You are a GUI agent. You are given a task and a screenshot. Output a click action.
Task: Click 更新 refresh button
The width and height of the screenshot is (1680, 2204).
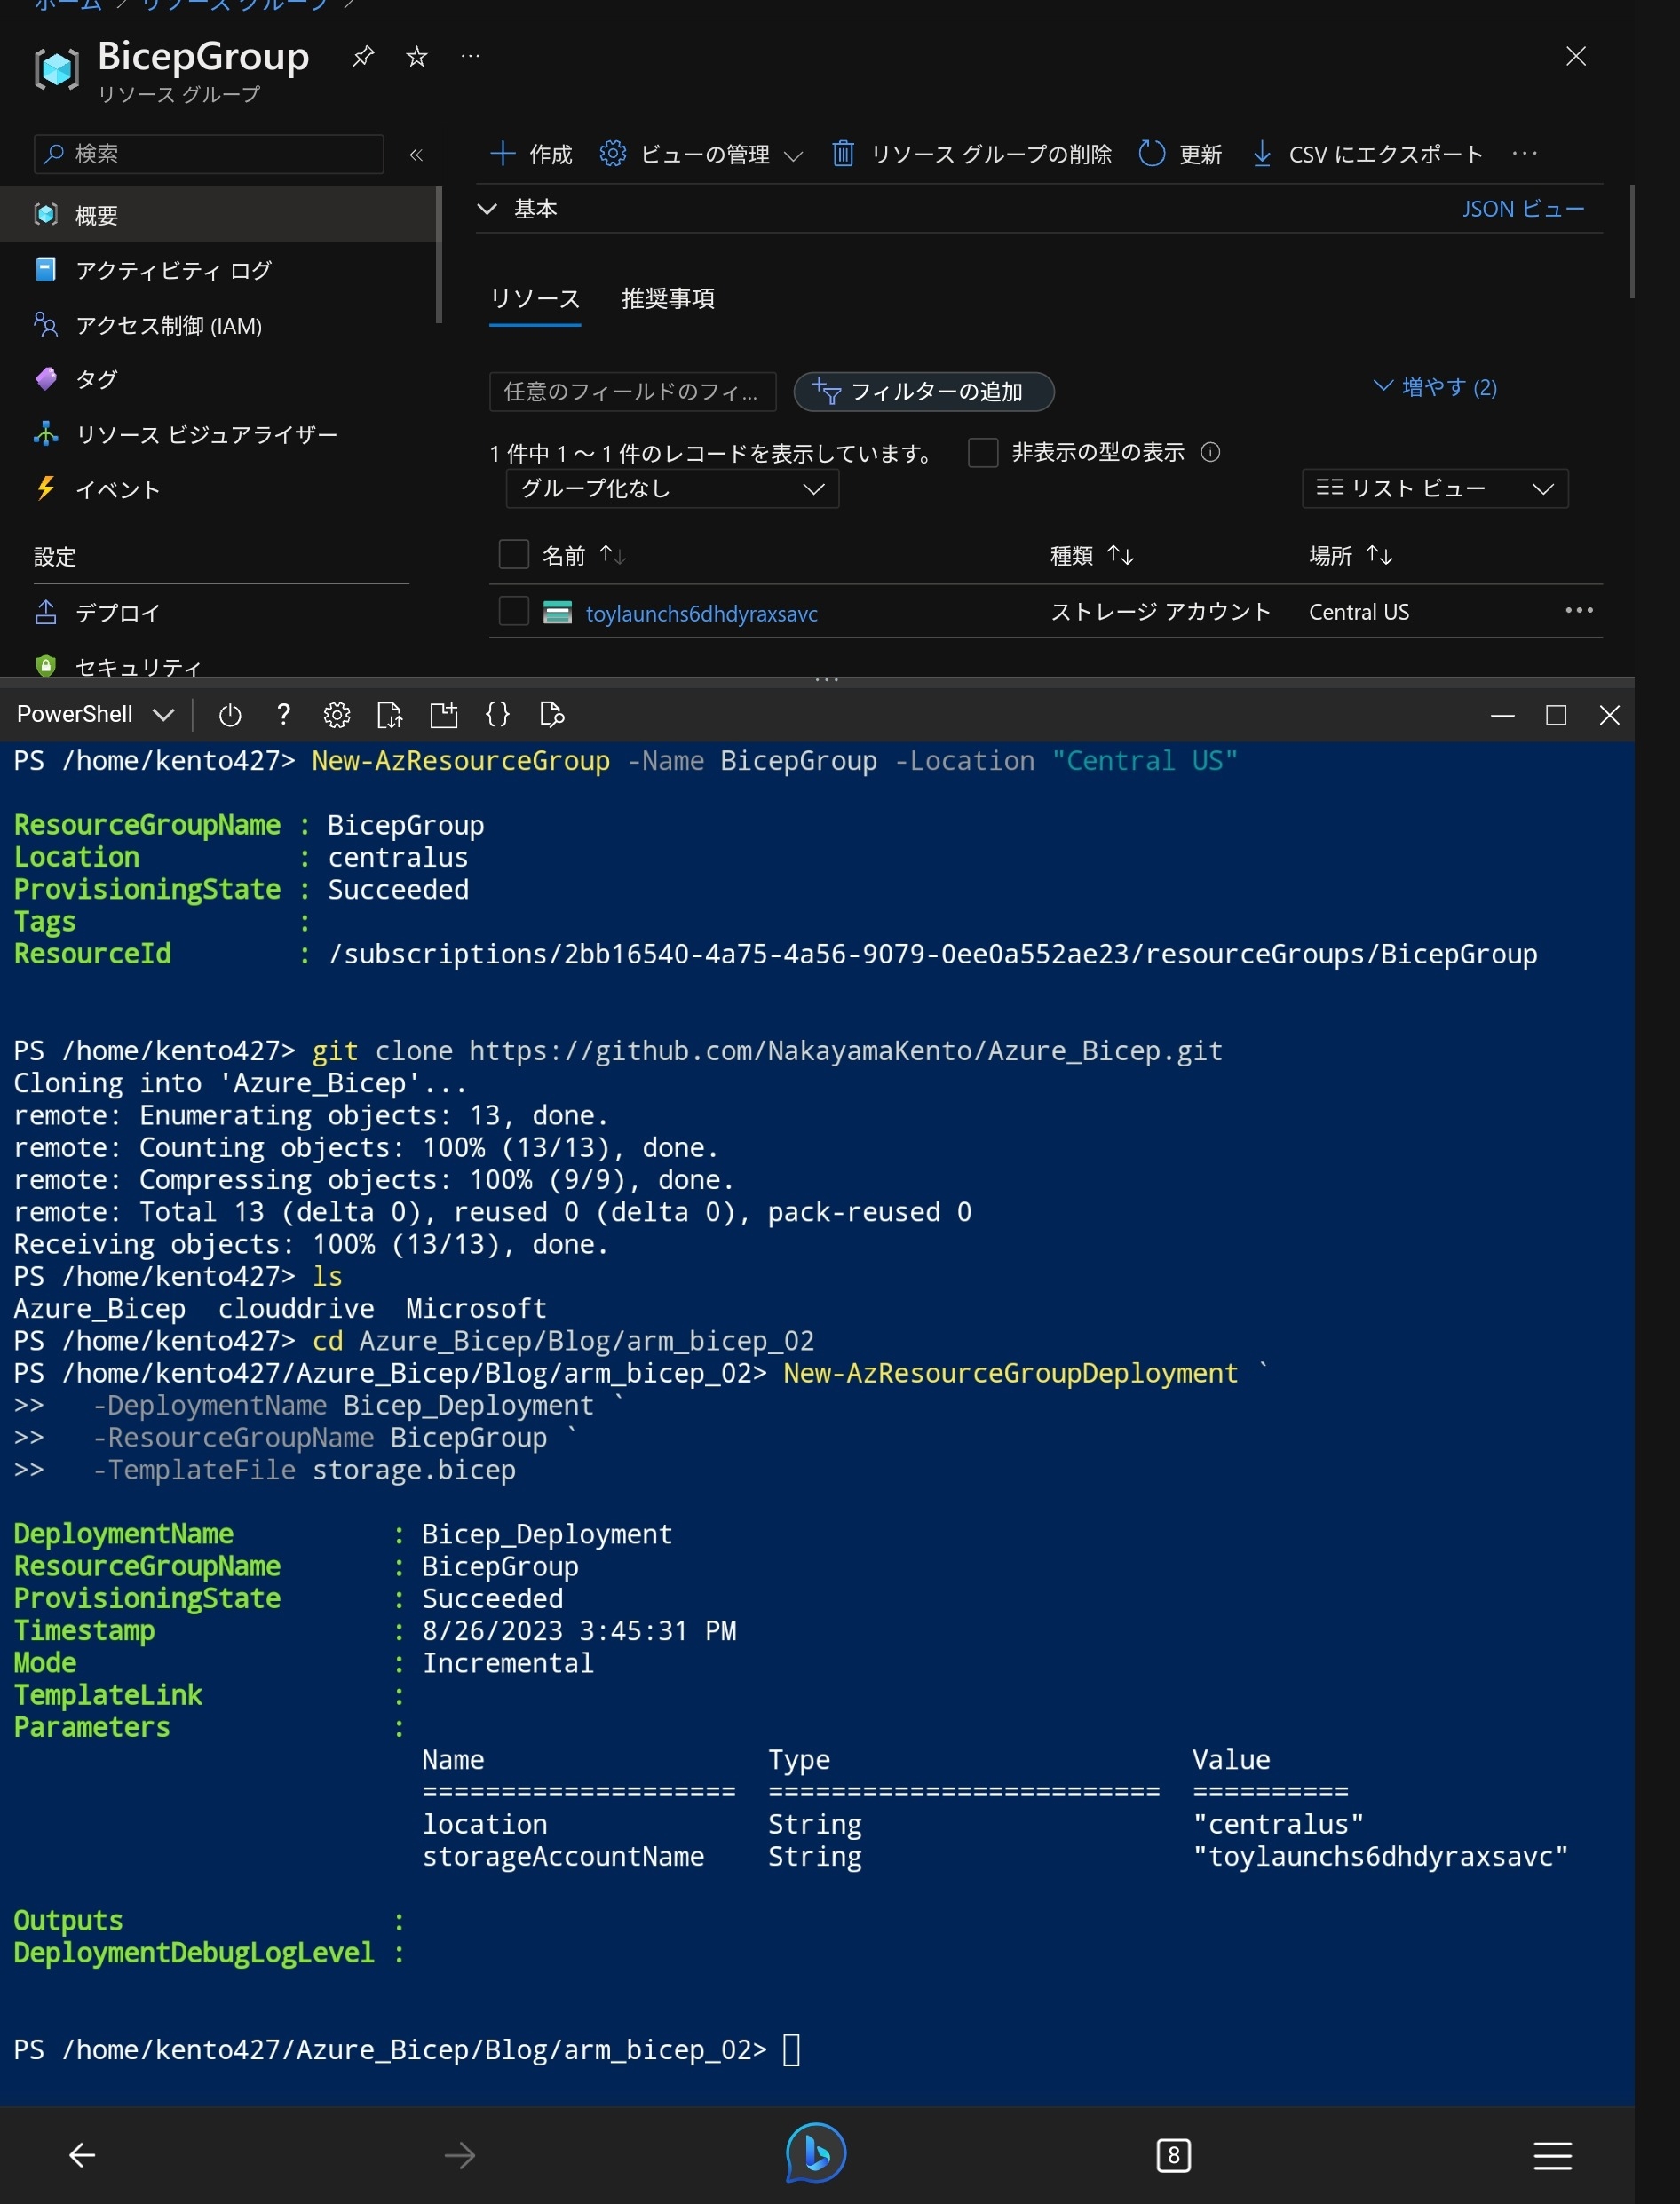1181,154
